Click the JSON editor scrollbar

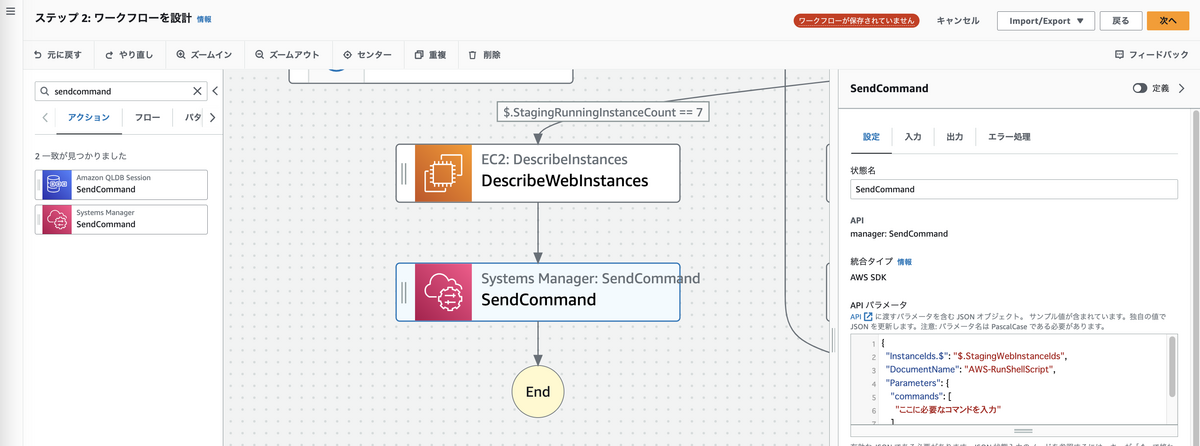point(1171,365)
